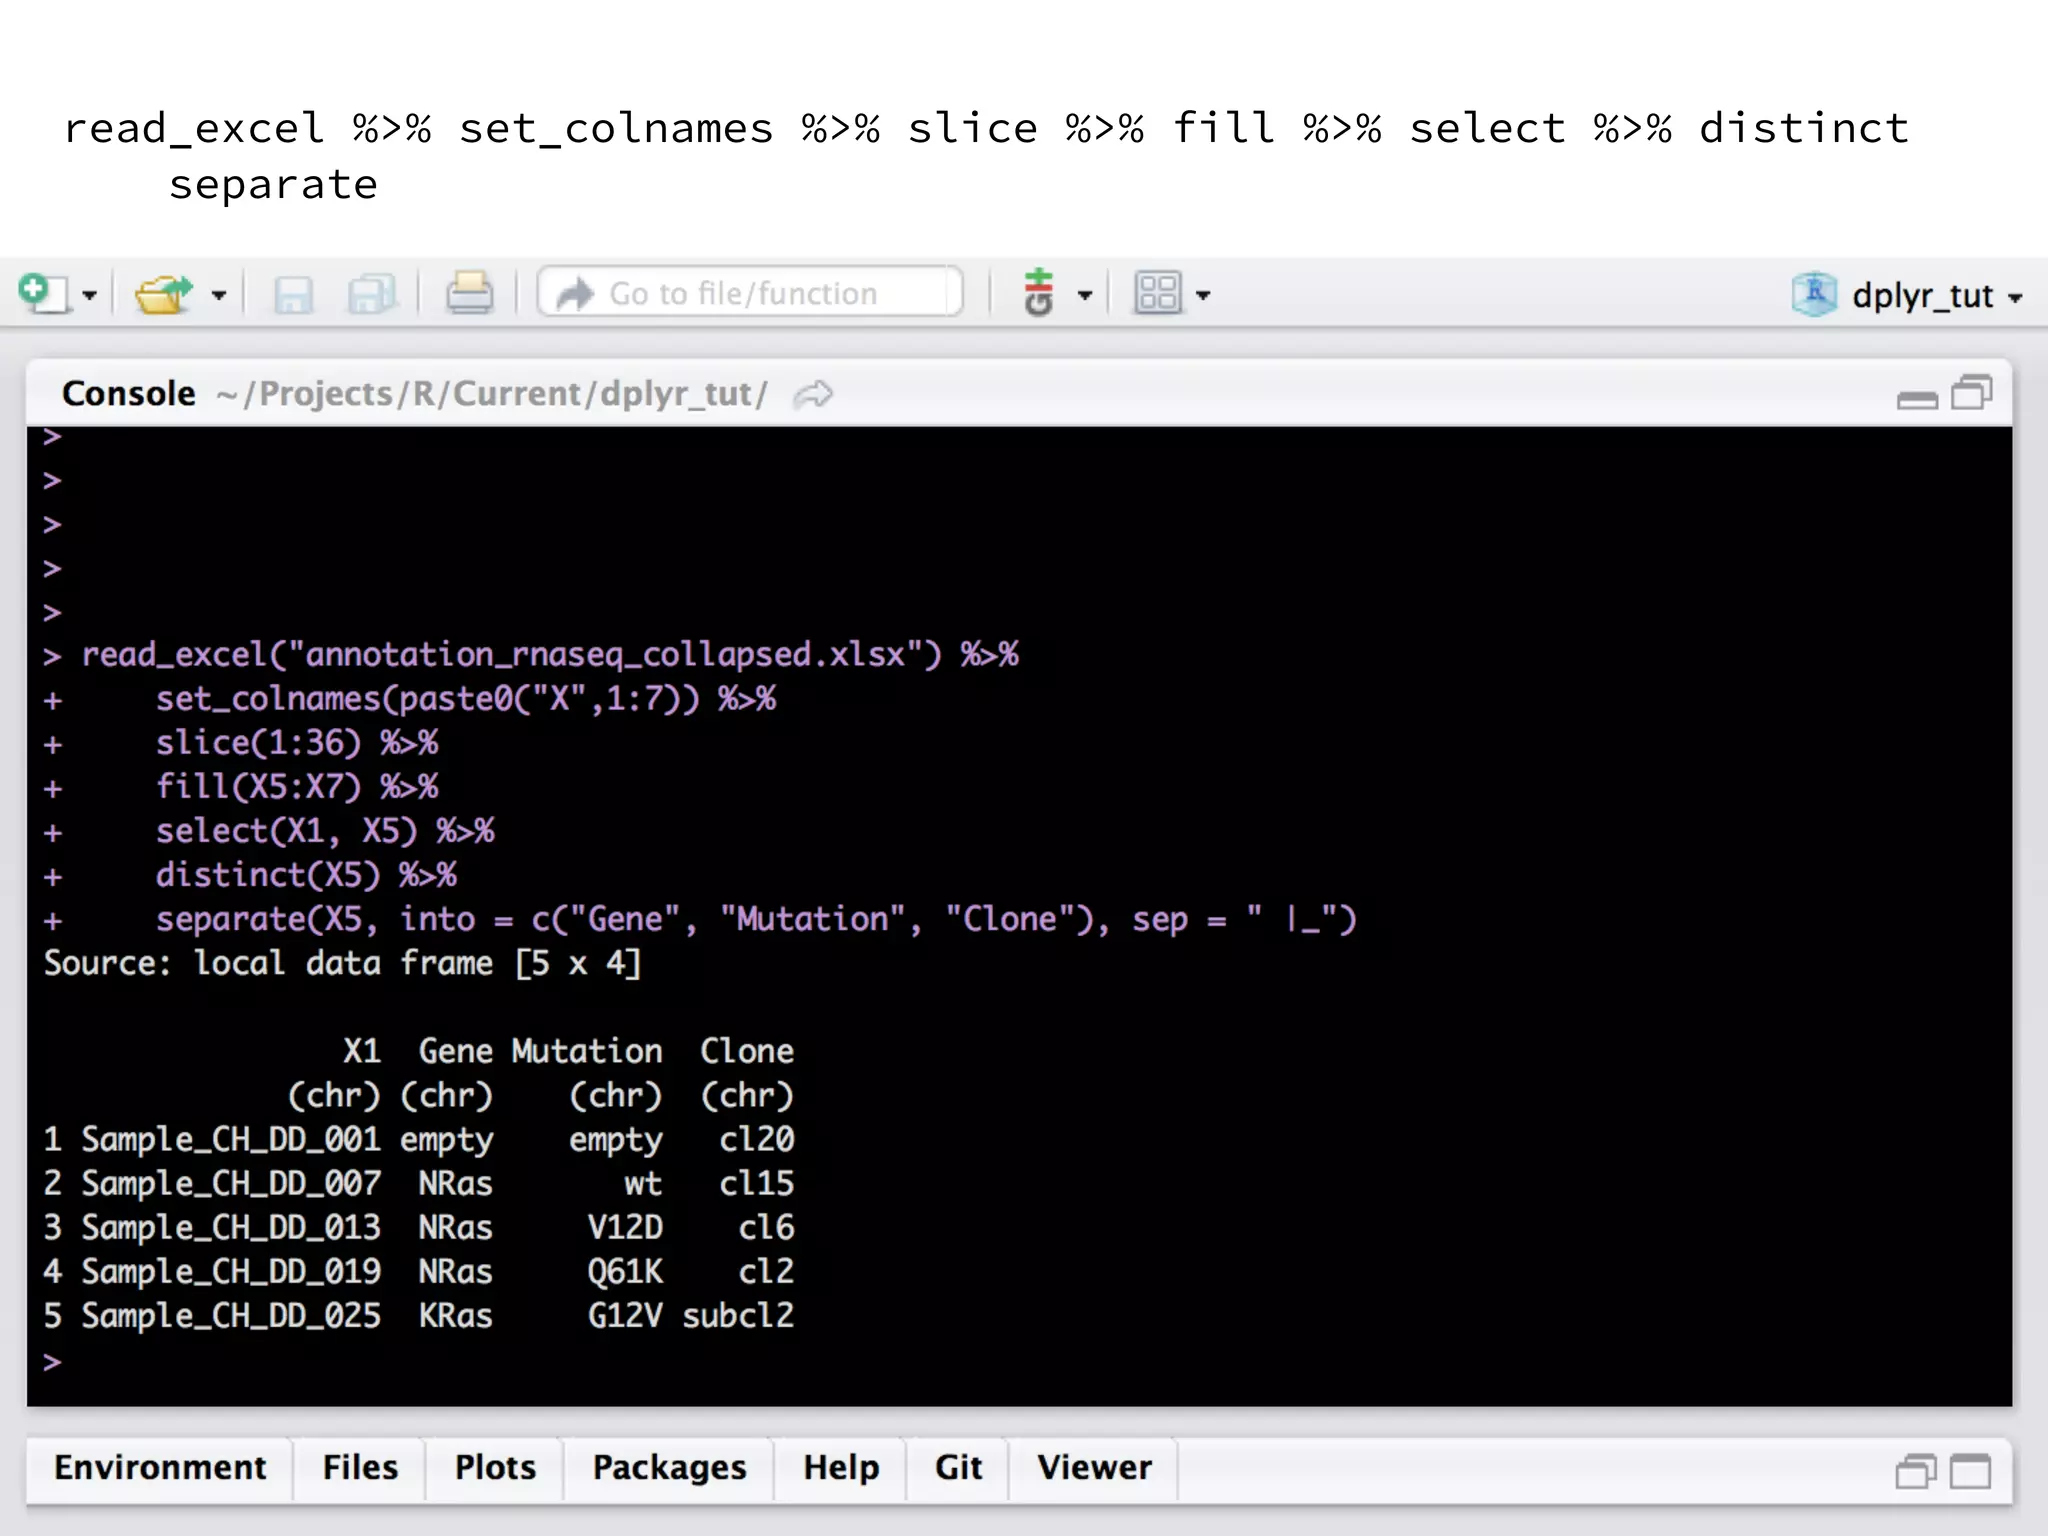Screen dimensions: 2048x1536
Task: Expand the recent files dropdown arrow
Action: (x=219, y=296)
